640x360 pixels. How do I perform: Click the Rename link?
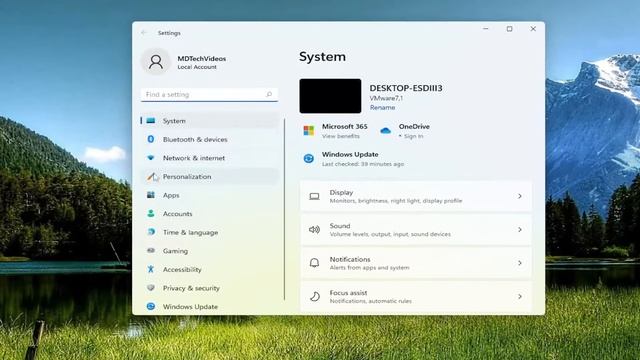click(382, 107)
